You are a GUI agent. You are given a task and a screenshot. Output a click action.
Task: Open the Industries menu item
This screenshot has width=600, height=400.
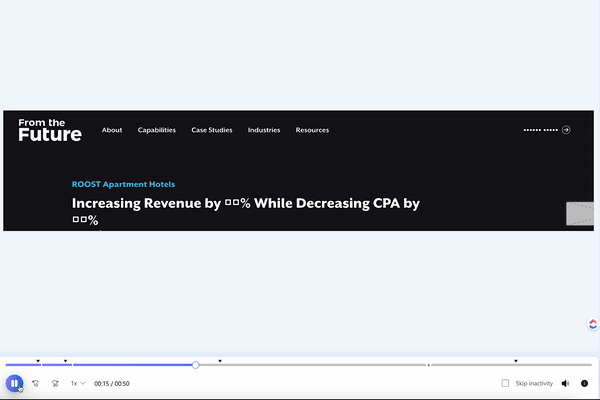pos(264,130)
